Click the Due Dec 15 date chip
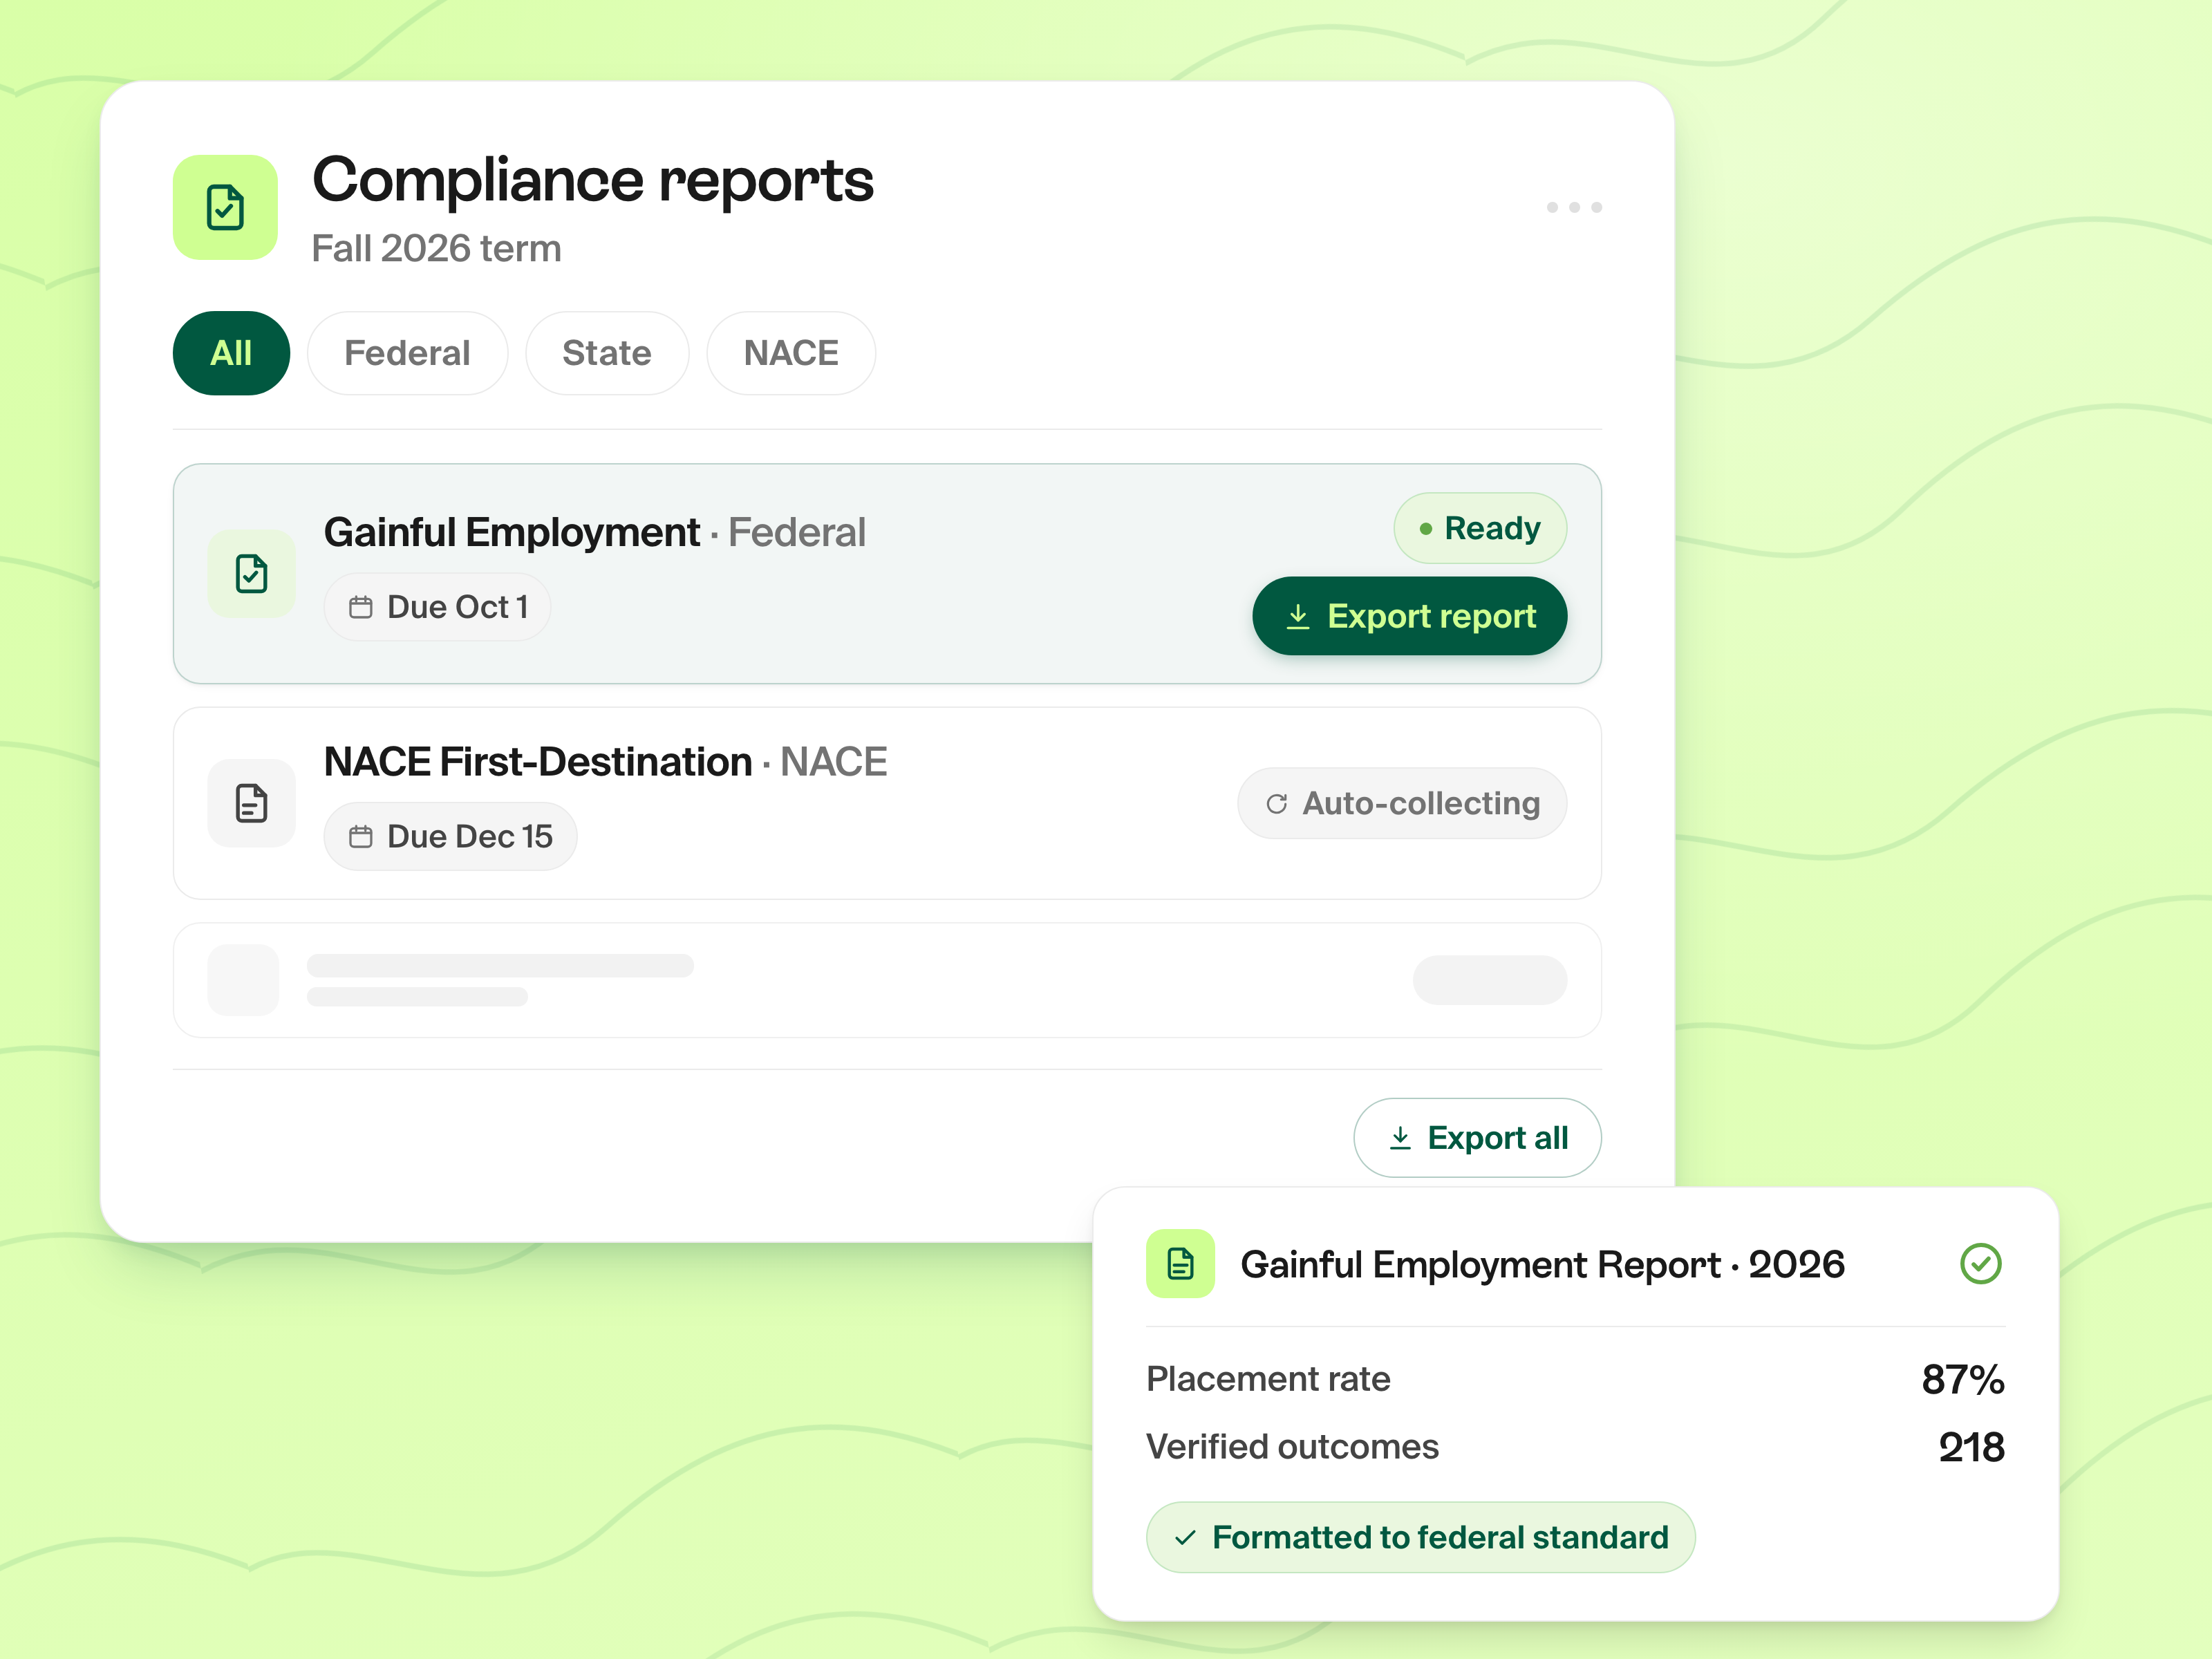The width and height of the screenshot is (2212, 1659). click(450, 836)
